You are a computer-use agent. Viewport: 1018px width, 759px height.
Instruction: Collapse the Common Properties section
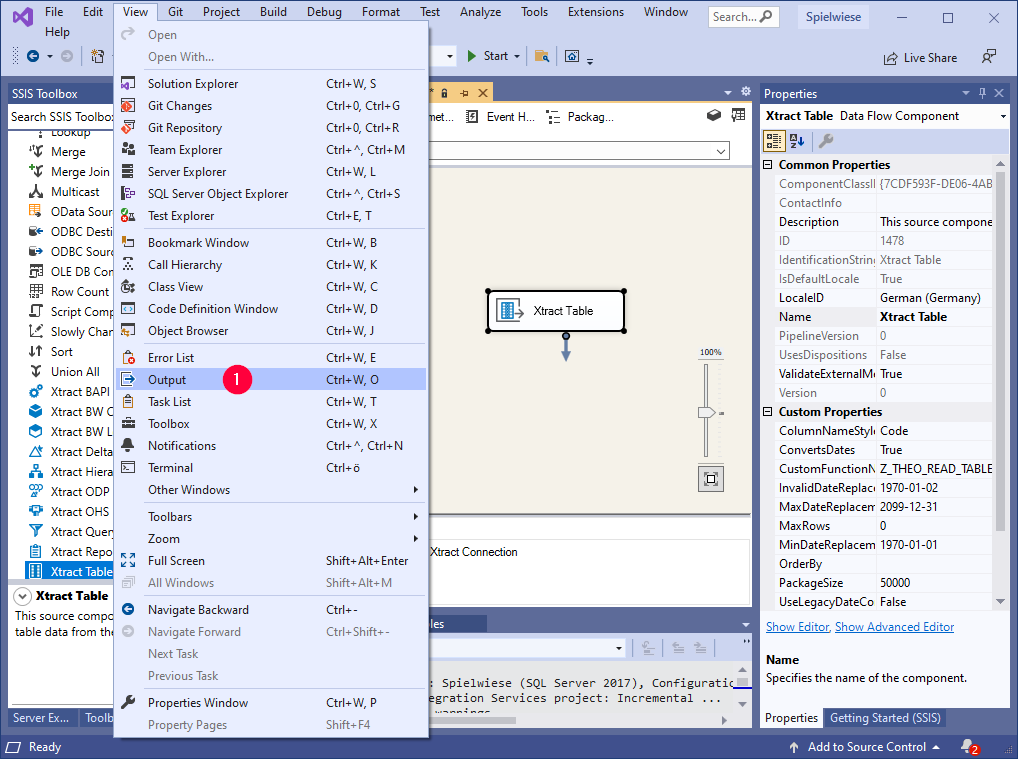tap(768, 165)
